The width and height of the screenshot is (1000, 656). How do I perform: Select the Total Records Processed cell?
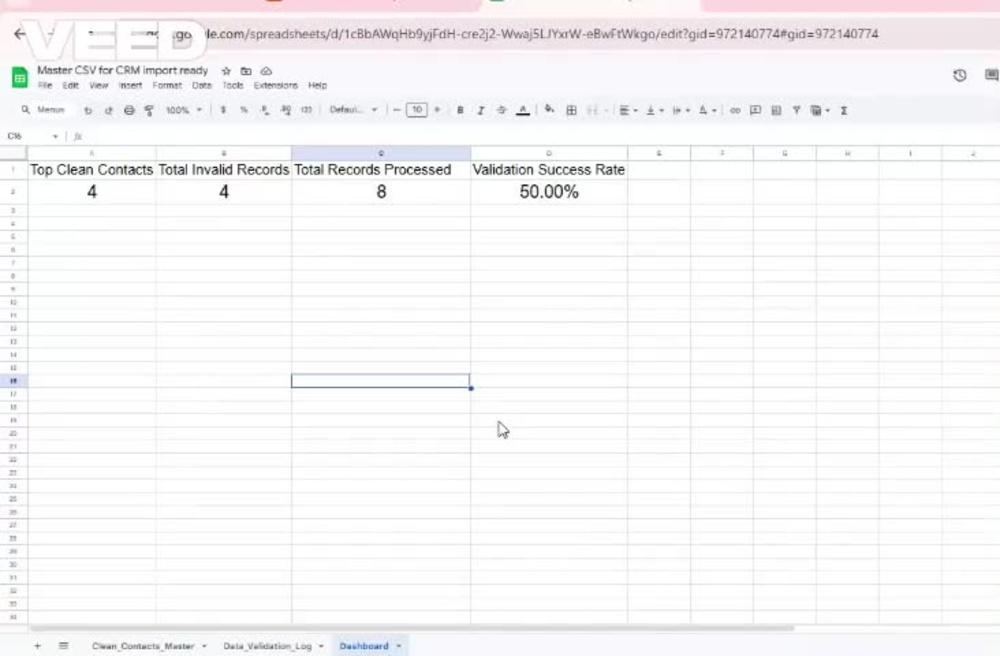[x=381, y=170]
